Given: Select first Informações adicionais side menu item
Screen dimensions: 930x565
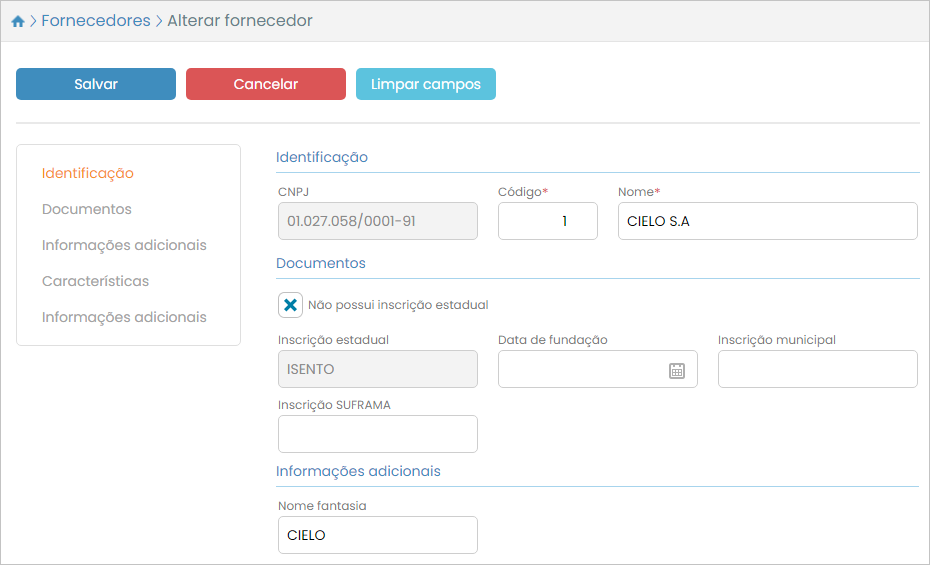Looking at the screenshot, I should point(124,245).
